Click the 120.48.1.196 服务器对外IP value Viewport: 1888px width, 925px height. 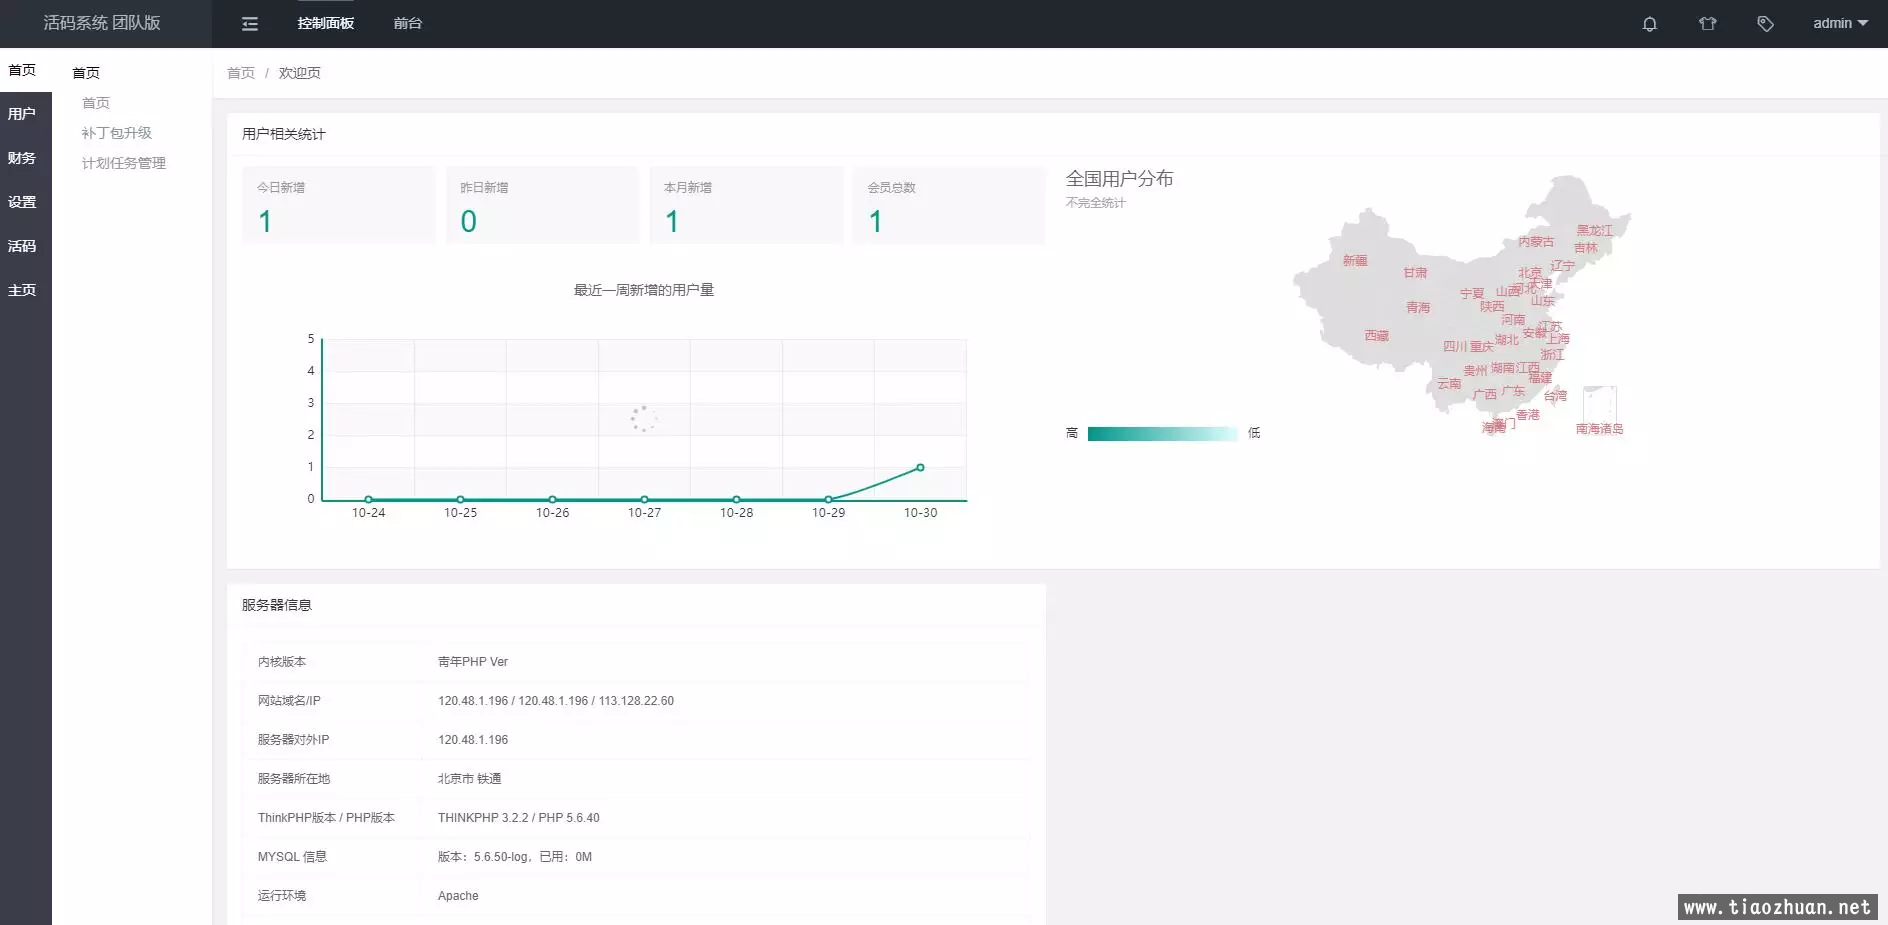[x=473, y=740]
